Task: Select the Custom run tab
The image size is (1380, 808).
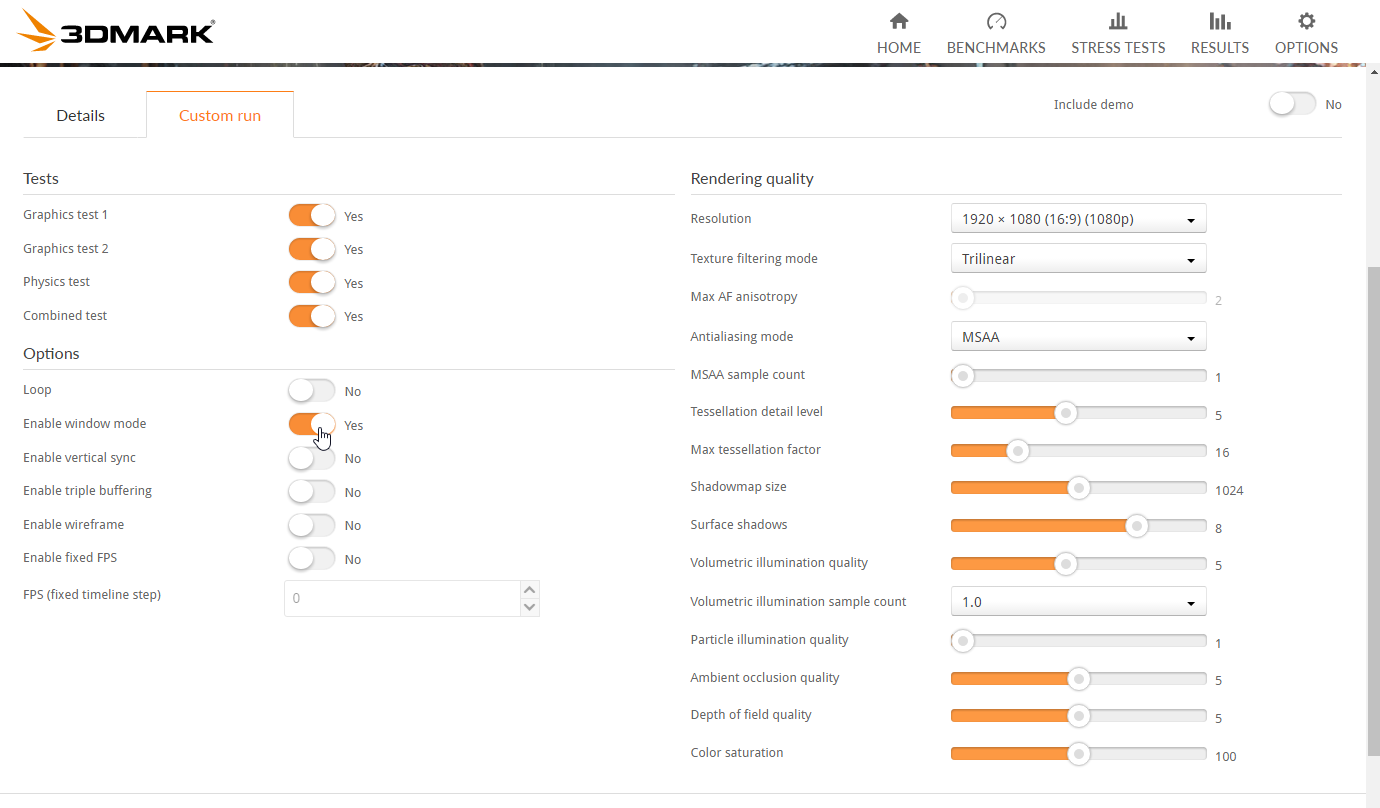Action: pyautogui.click(x=220, y=115)
